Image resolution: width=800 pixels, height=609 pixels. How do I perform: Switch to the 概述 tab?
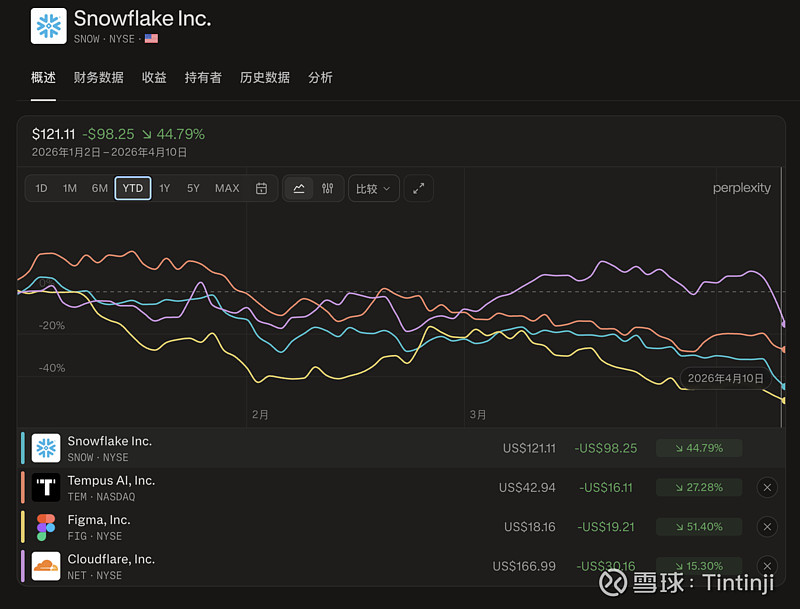tap(43, 78)
